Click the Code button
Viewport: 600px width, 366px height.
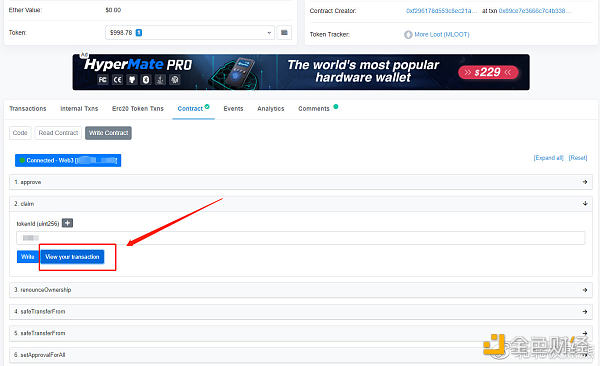pyautogui.click(x=20, y=133)
